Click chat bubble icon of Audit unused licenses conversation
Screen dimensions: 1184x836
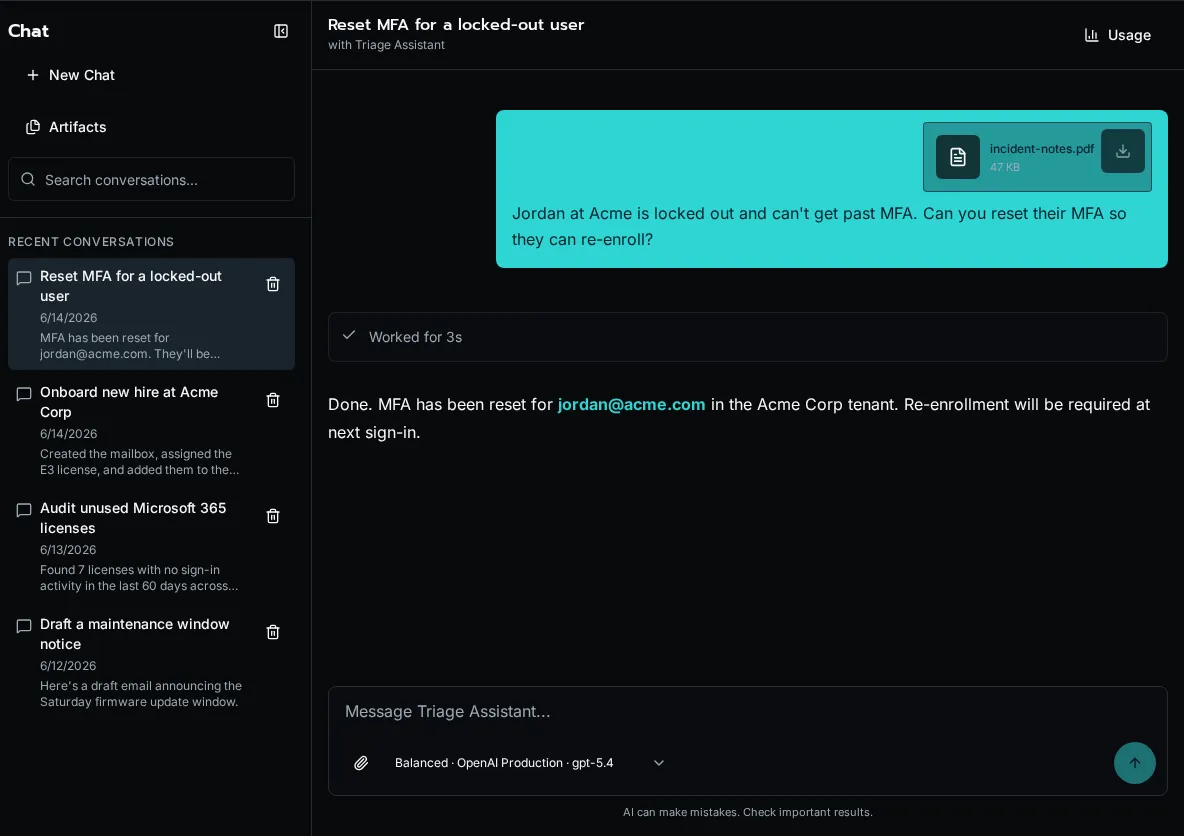tap(24, 510)
